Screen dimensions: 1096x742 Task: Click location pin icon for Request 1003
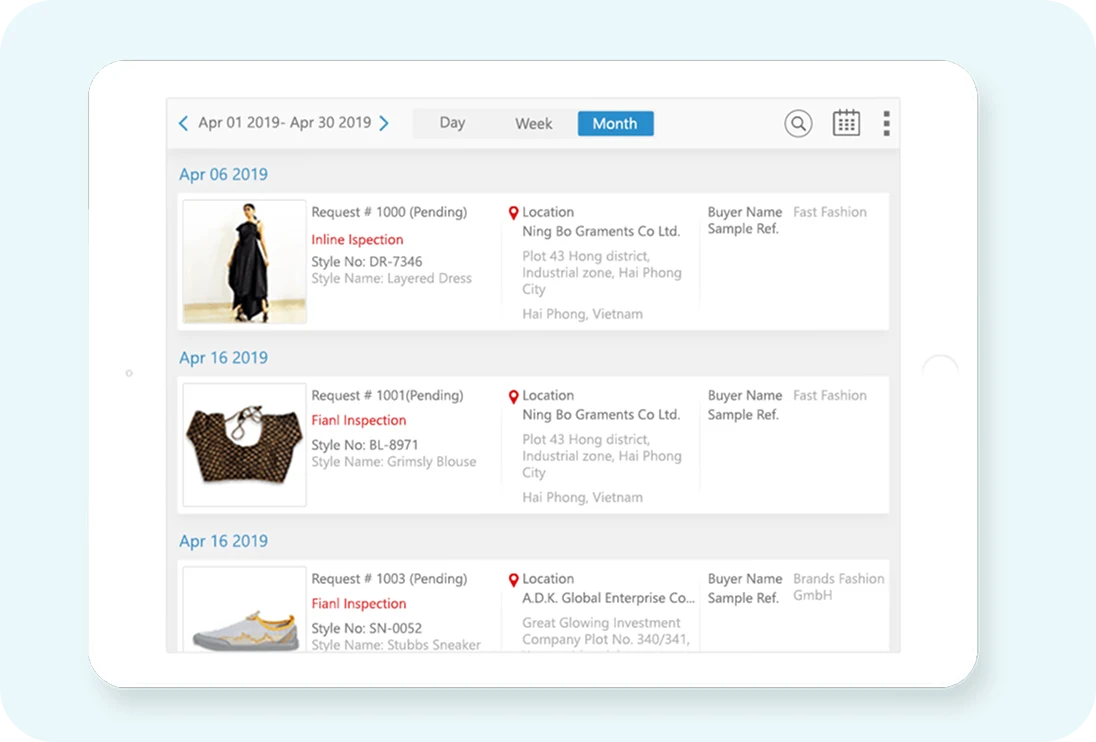click(514, 580)
